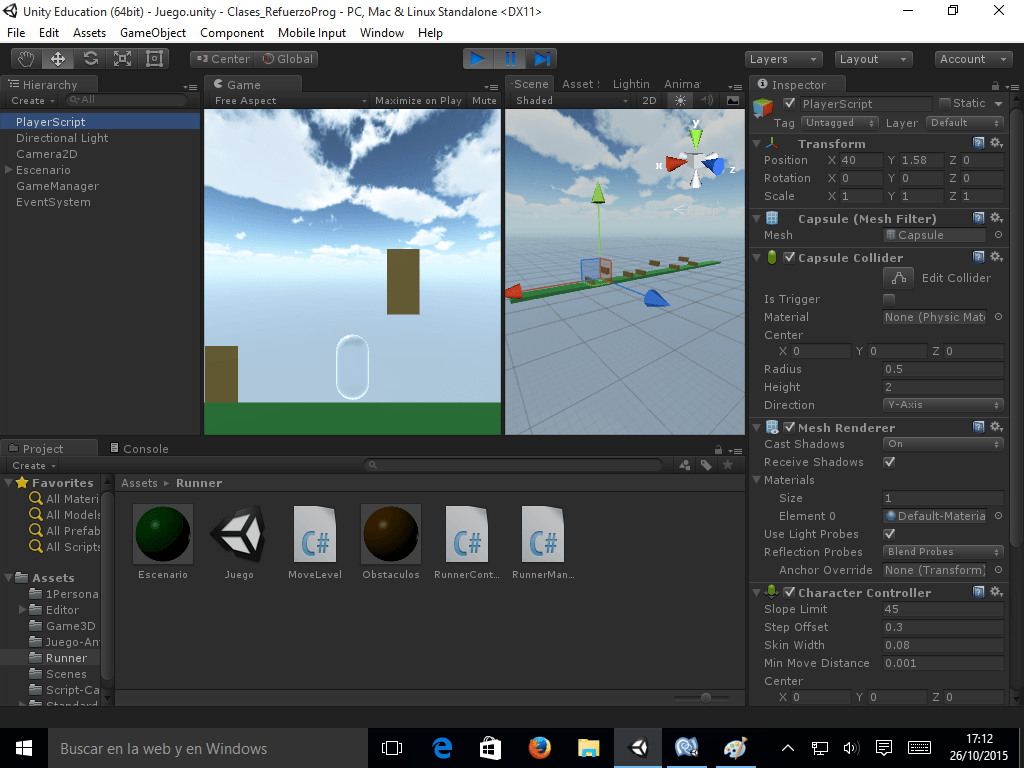
Task: Disable the Mesh Renderer component
Action: [789, 427]
